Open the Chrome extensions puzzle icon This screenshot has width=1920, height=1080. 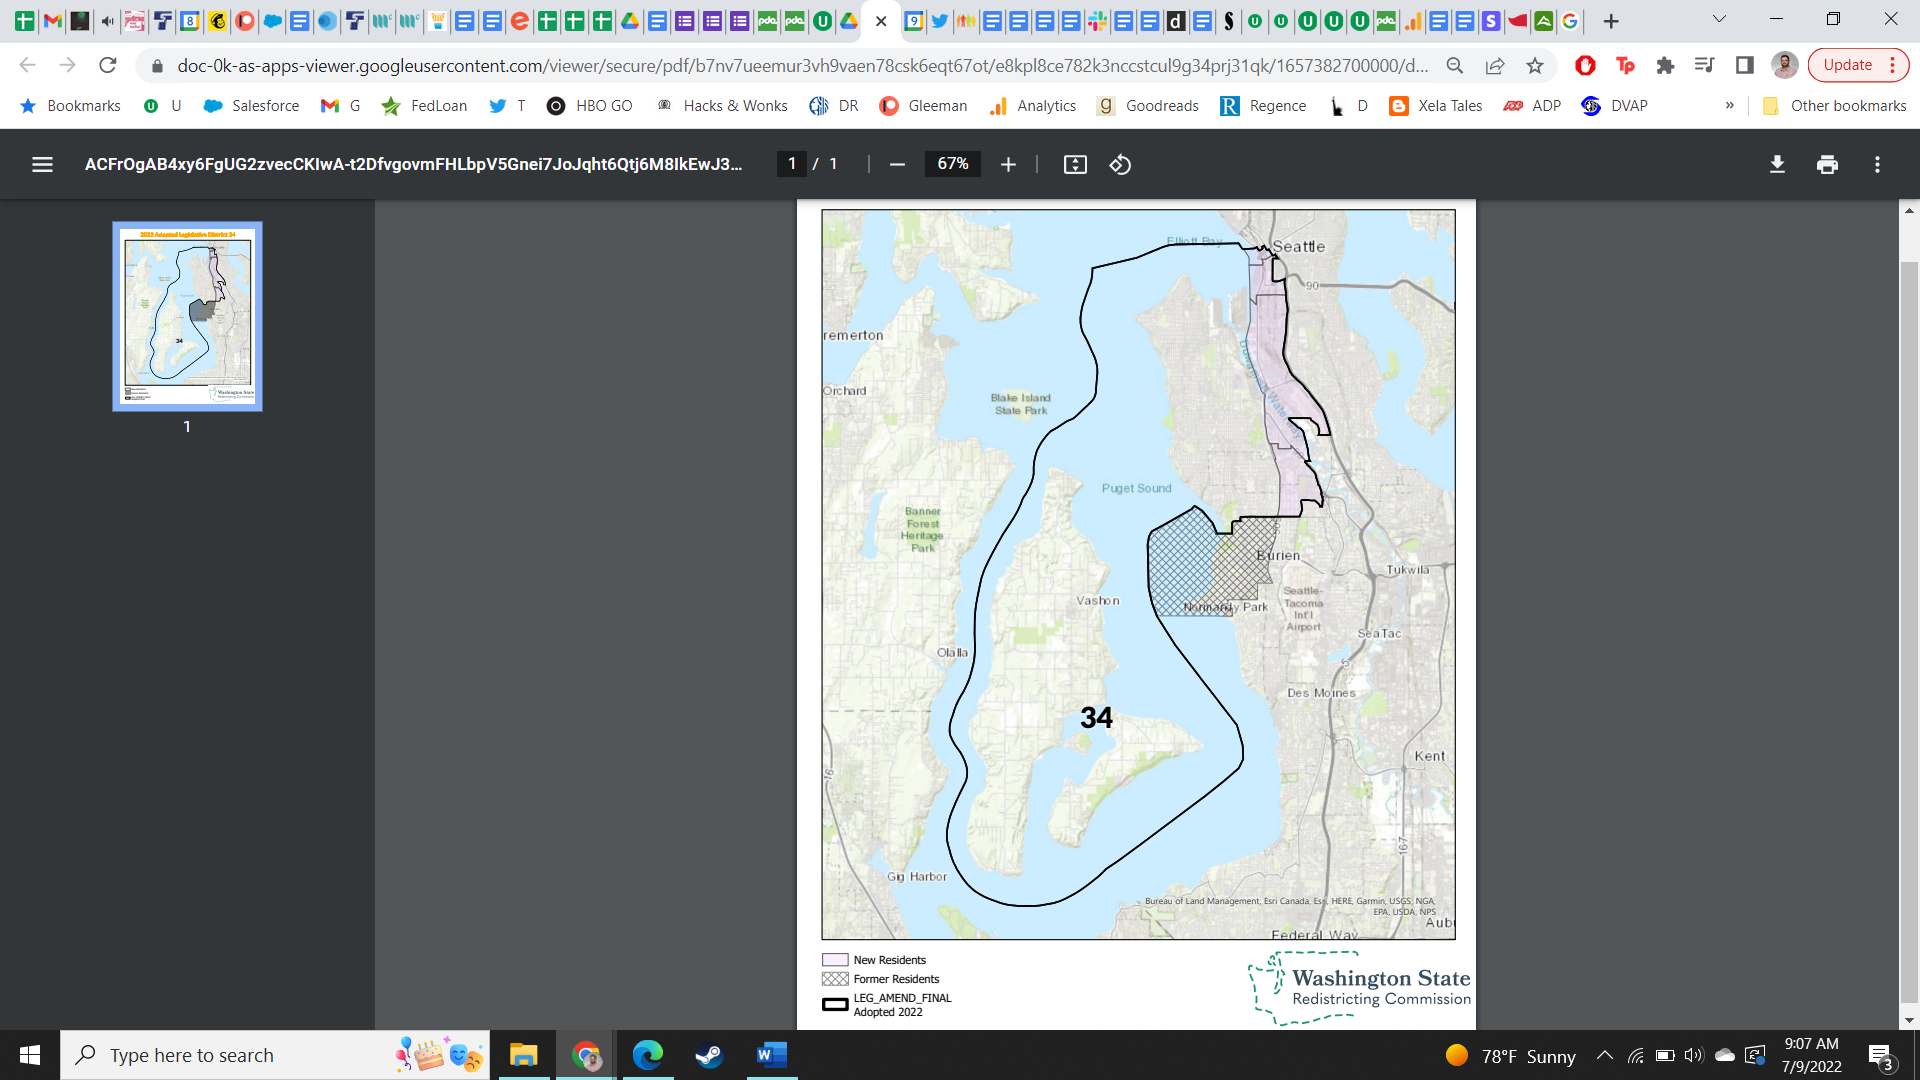(x=1665, y=66)
